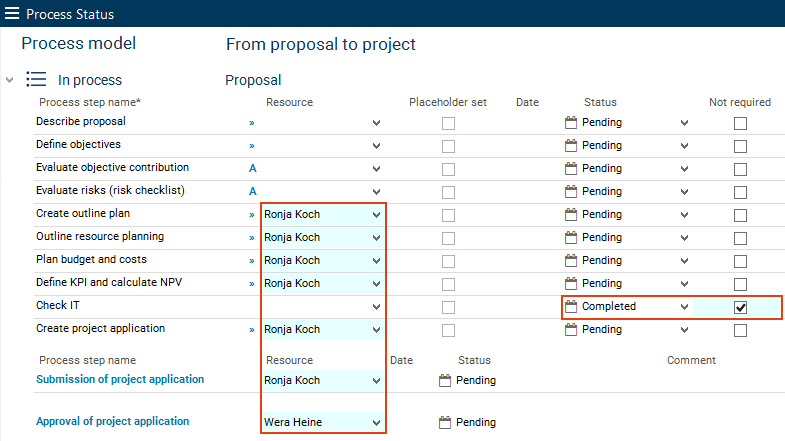The image size is (785, 441).
Task: Click the Process step name column header
Action: tap(90, 102)
